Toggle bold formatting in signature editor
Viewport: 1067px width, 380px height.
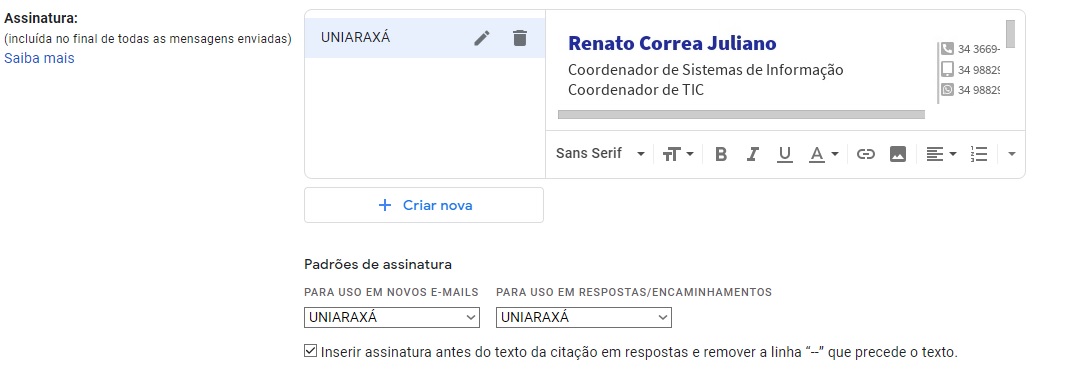click(x=721, y=155)
